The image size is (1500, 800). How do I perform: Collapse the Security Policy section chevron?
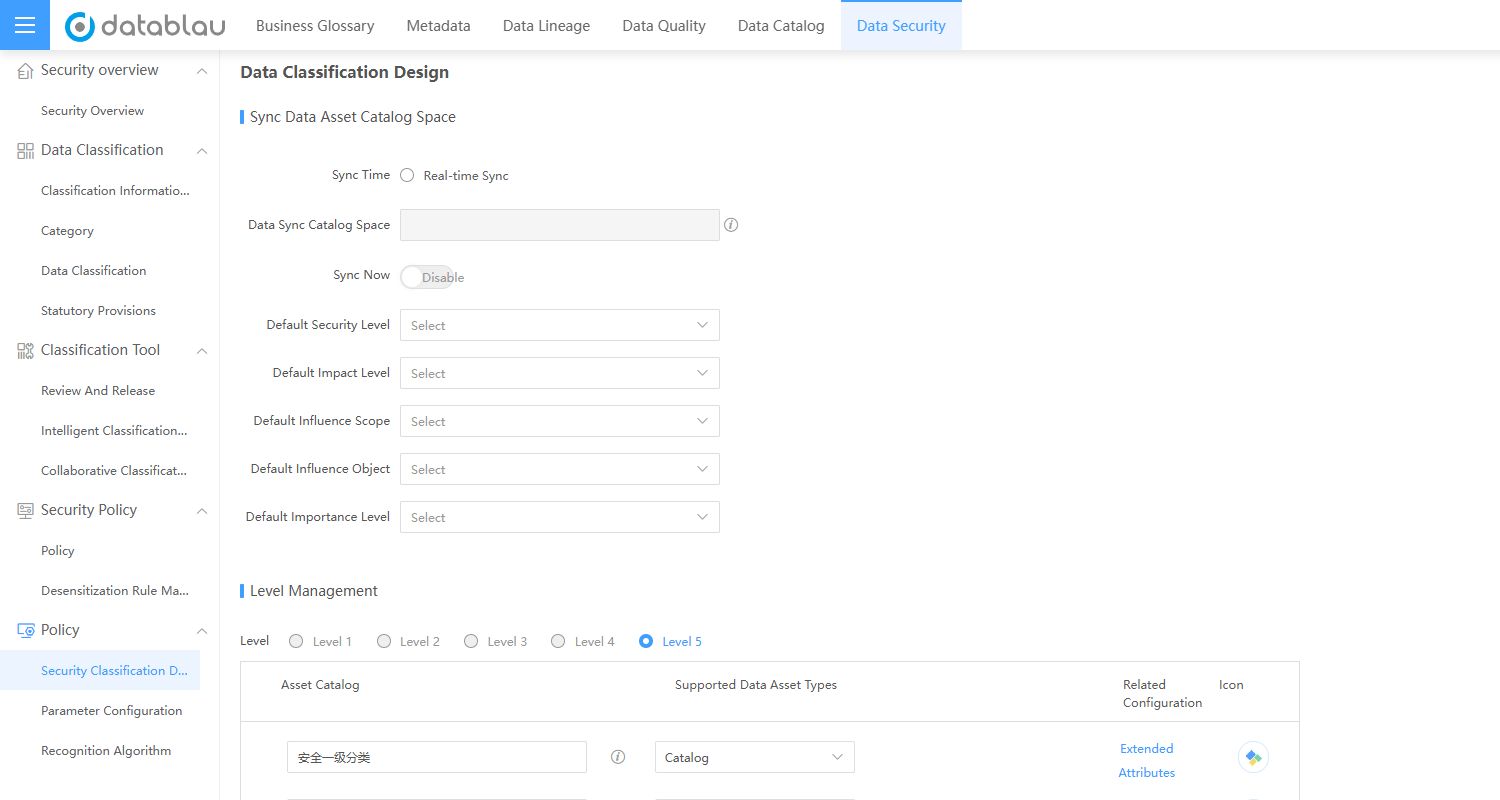pyautogui.click(x=202, y=511)
